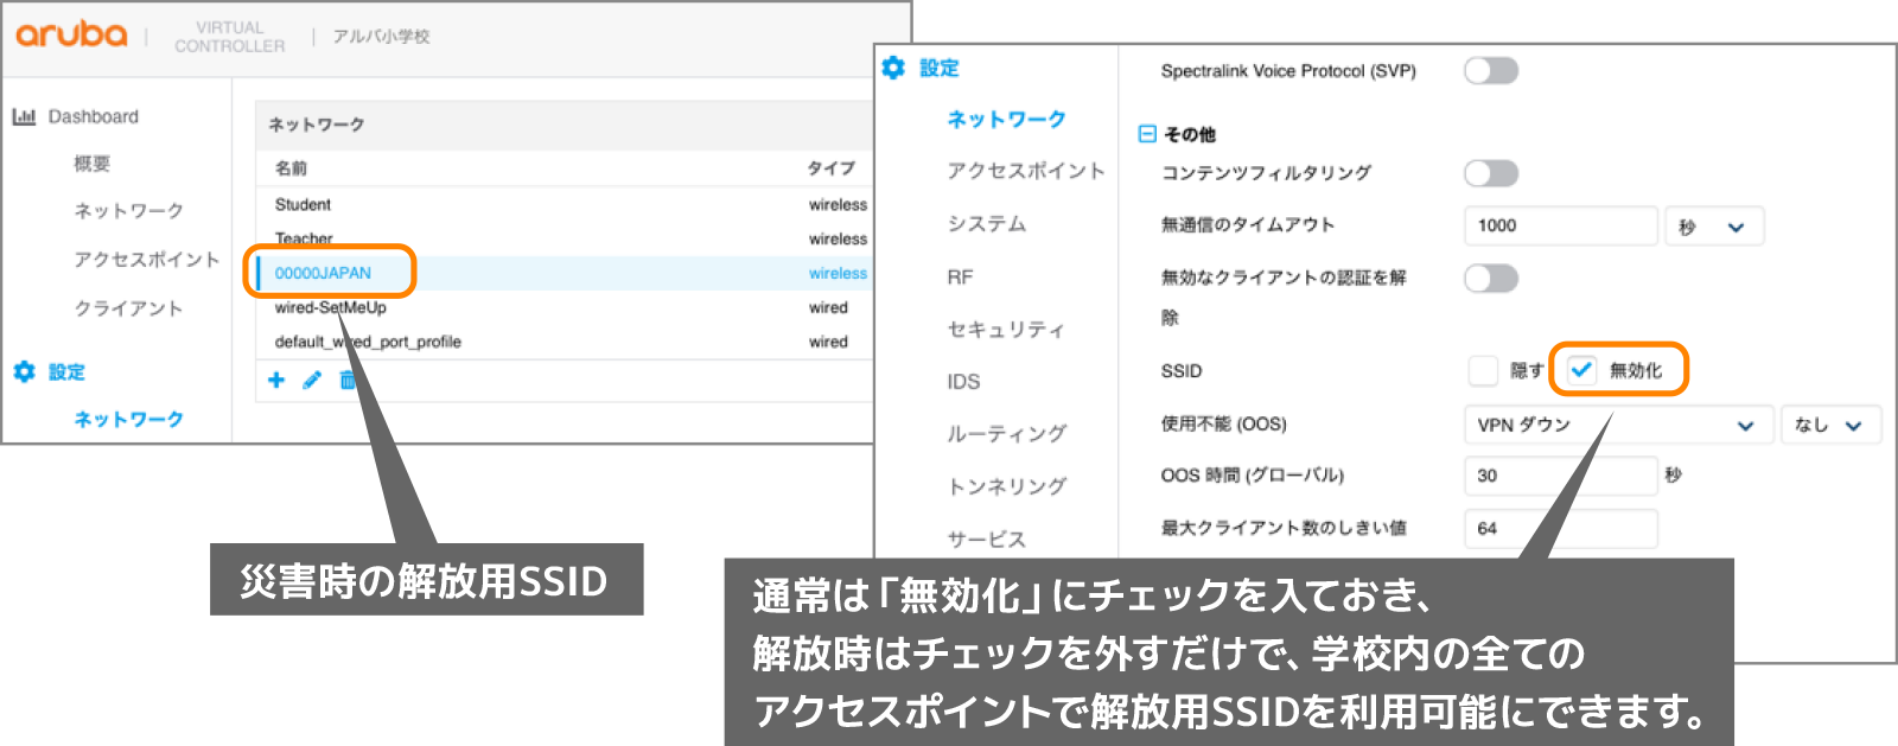The image size is (1898, 746).
Task: Open ネットワーク under Dashboard
Action: click(x=129, y=211)
